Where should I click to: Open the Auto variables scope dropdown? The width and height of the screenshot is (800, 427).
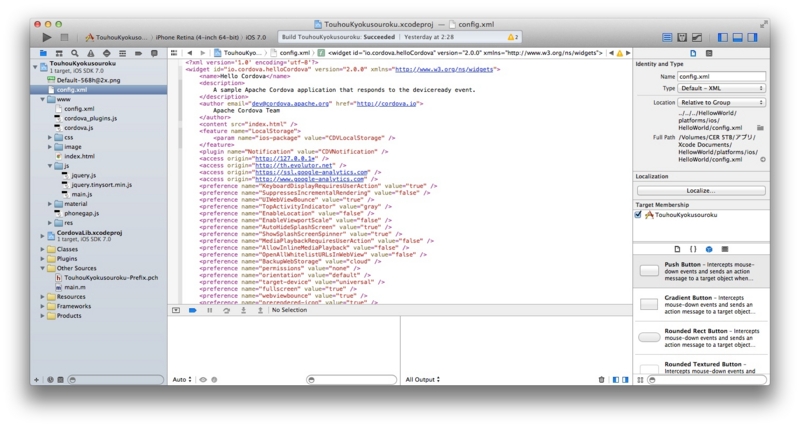[182, 380]
